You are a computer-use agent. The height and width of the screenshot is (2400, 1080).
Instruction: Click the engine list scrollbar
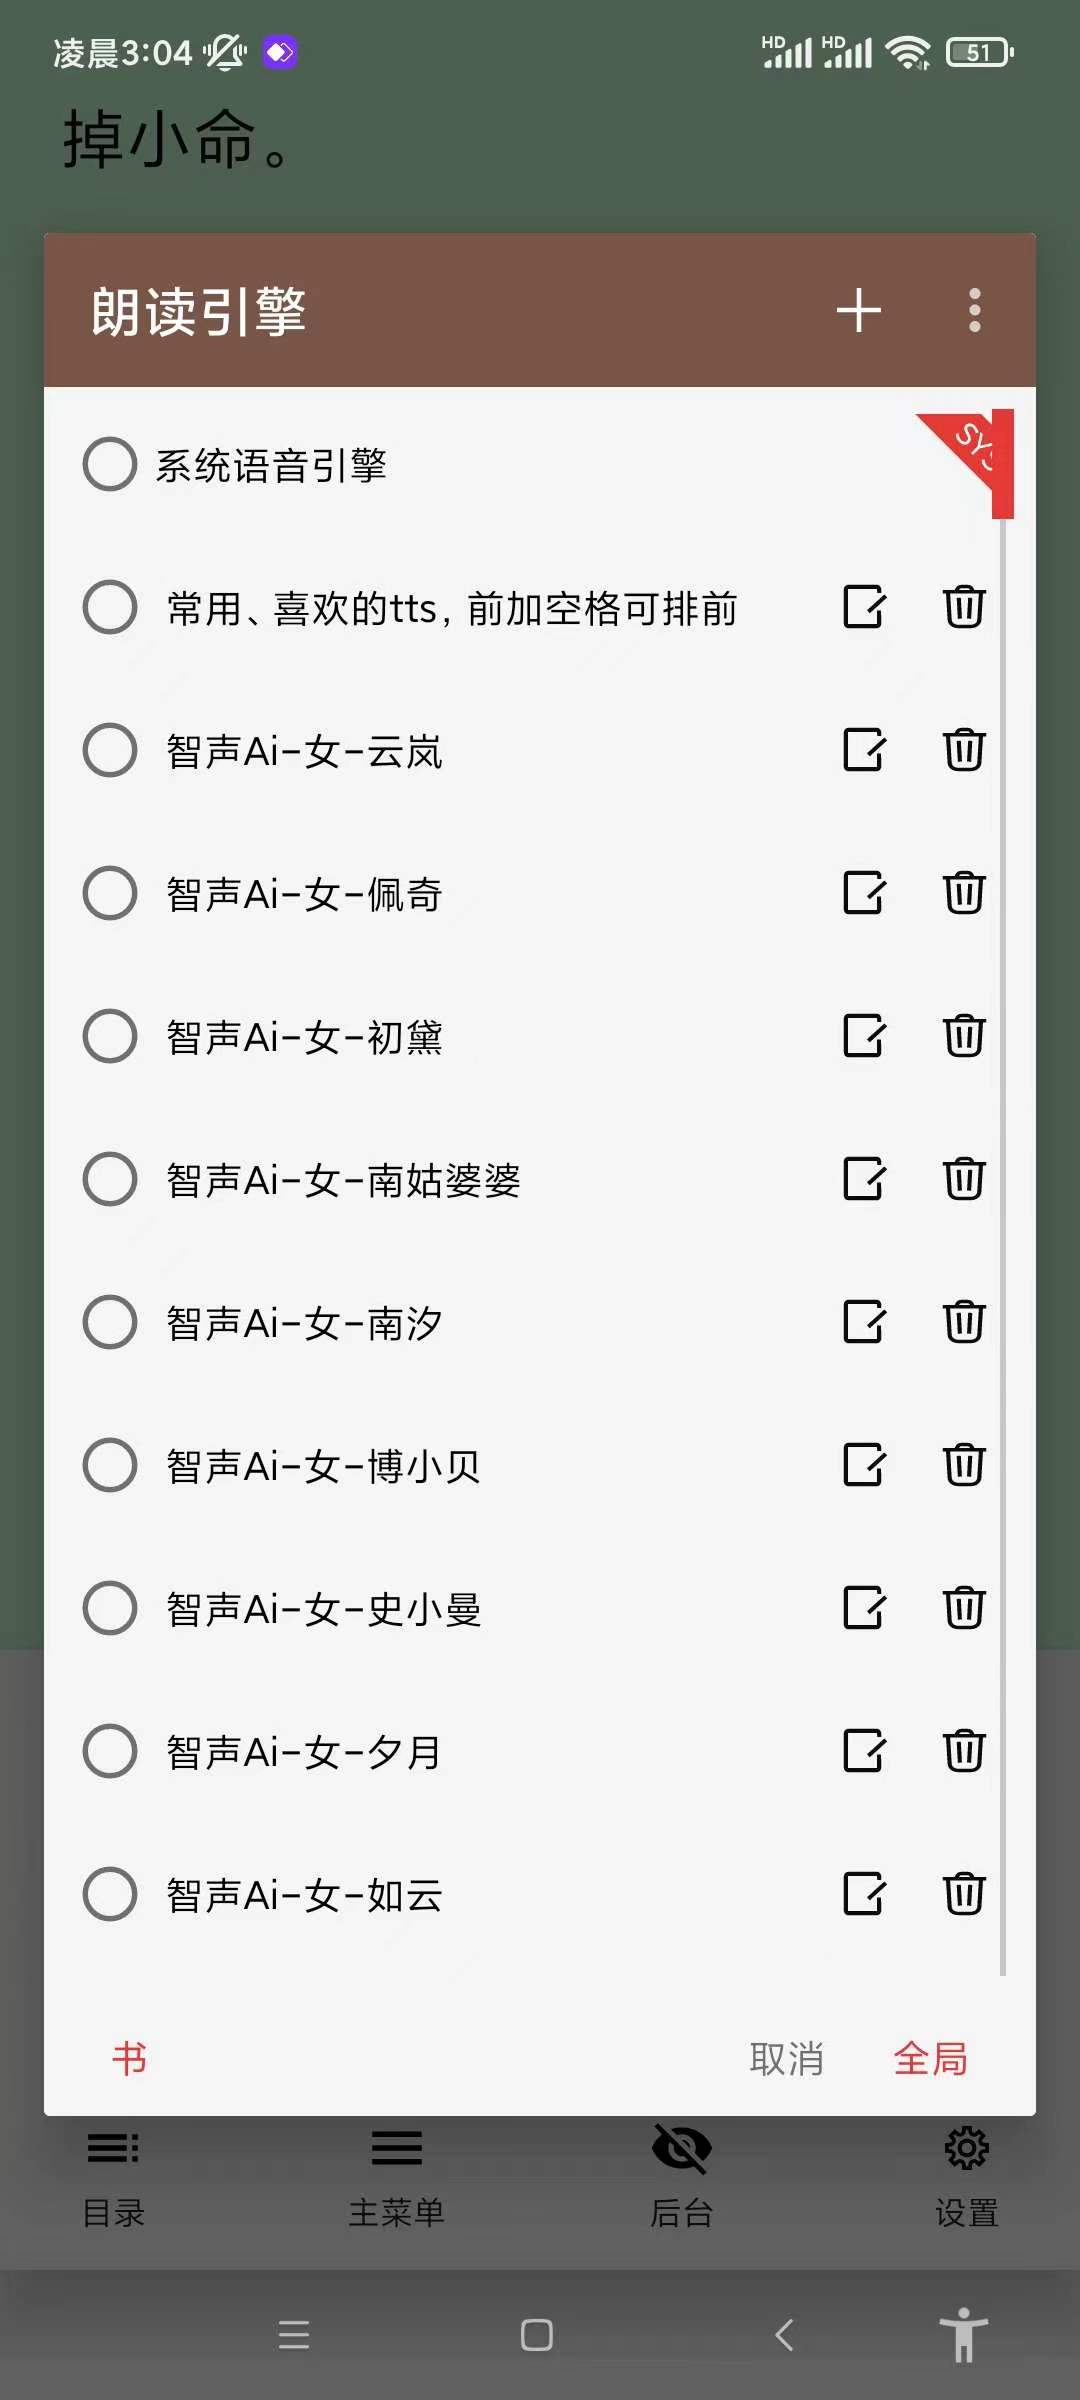coord(1002,1240)
